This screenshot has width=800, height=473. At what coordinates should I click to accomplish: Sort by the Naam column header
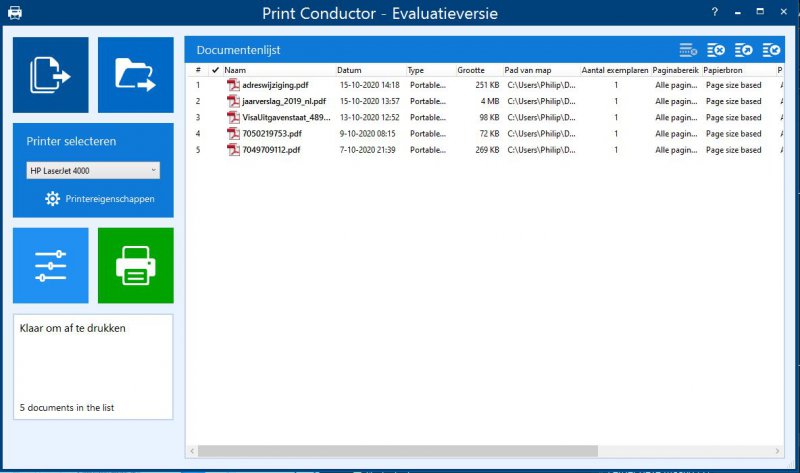(x=235, y=70)
